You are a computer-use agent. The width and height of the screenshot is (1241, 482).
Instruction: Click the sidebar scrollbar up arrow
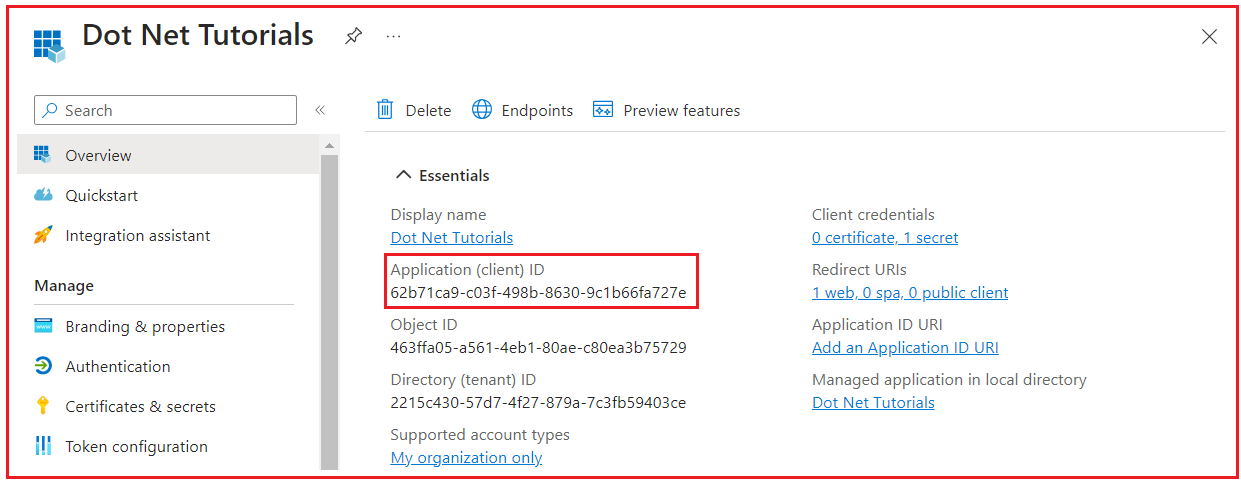[329, 146]
